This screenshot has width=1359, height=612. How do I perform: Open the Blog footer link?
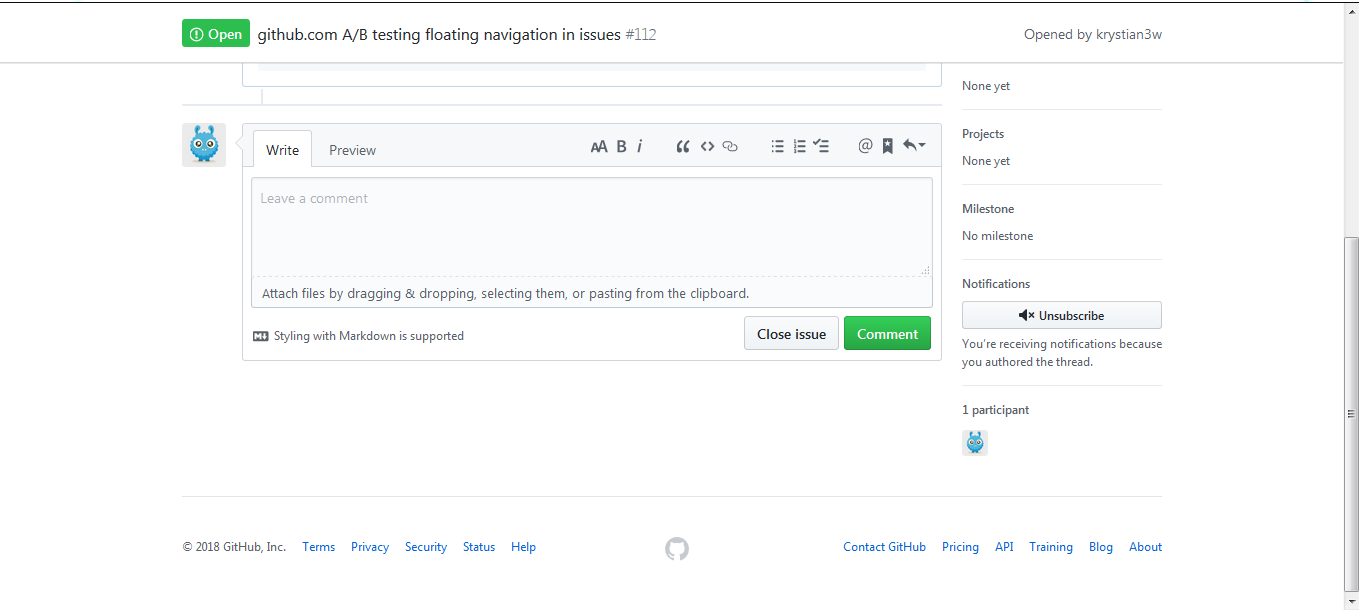[x=1101, y=547]
